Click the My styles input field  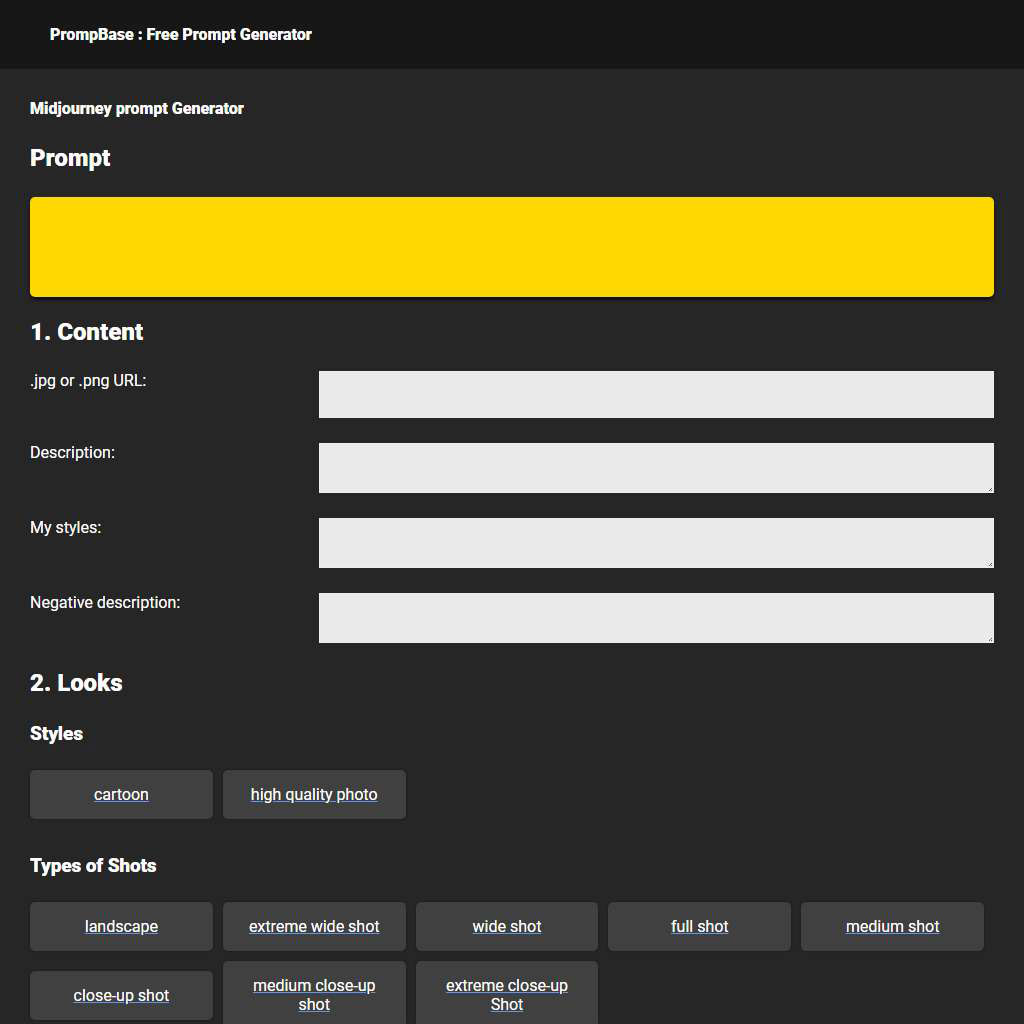click(x=655, y=542)
